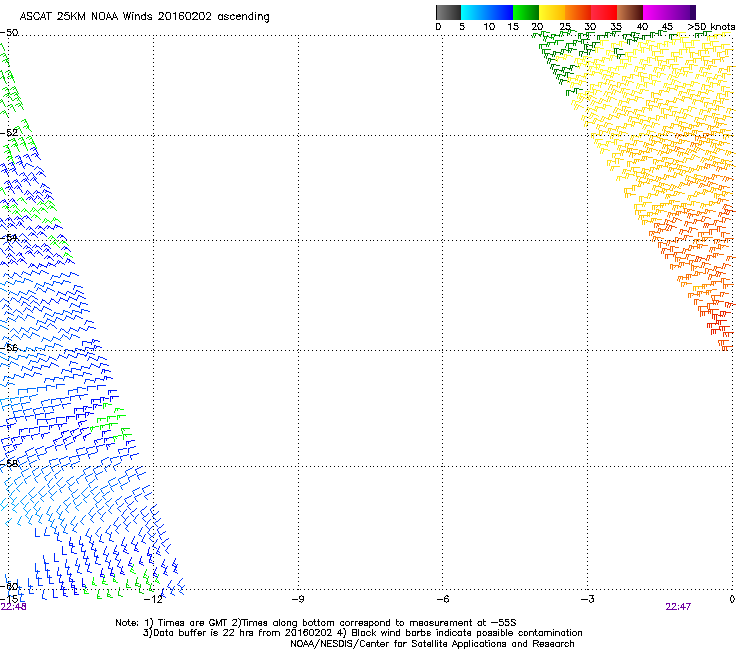This screenshot has height=650, width=740.
Task: Click the yellow 20-25 knots legend swatch
Action: tap(552, 12)
